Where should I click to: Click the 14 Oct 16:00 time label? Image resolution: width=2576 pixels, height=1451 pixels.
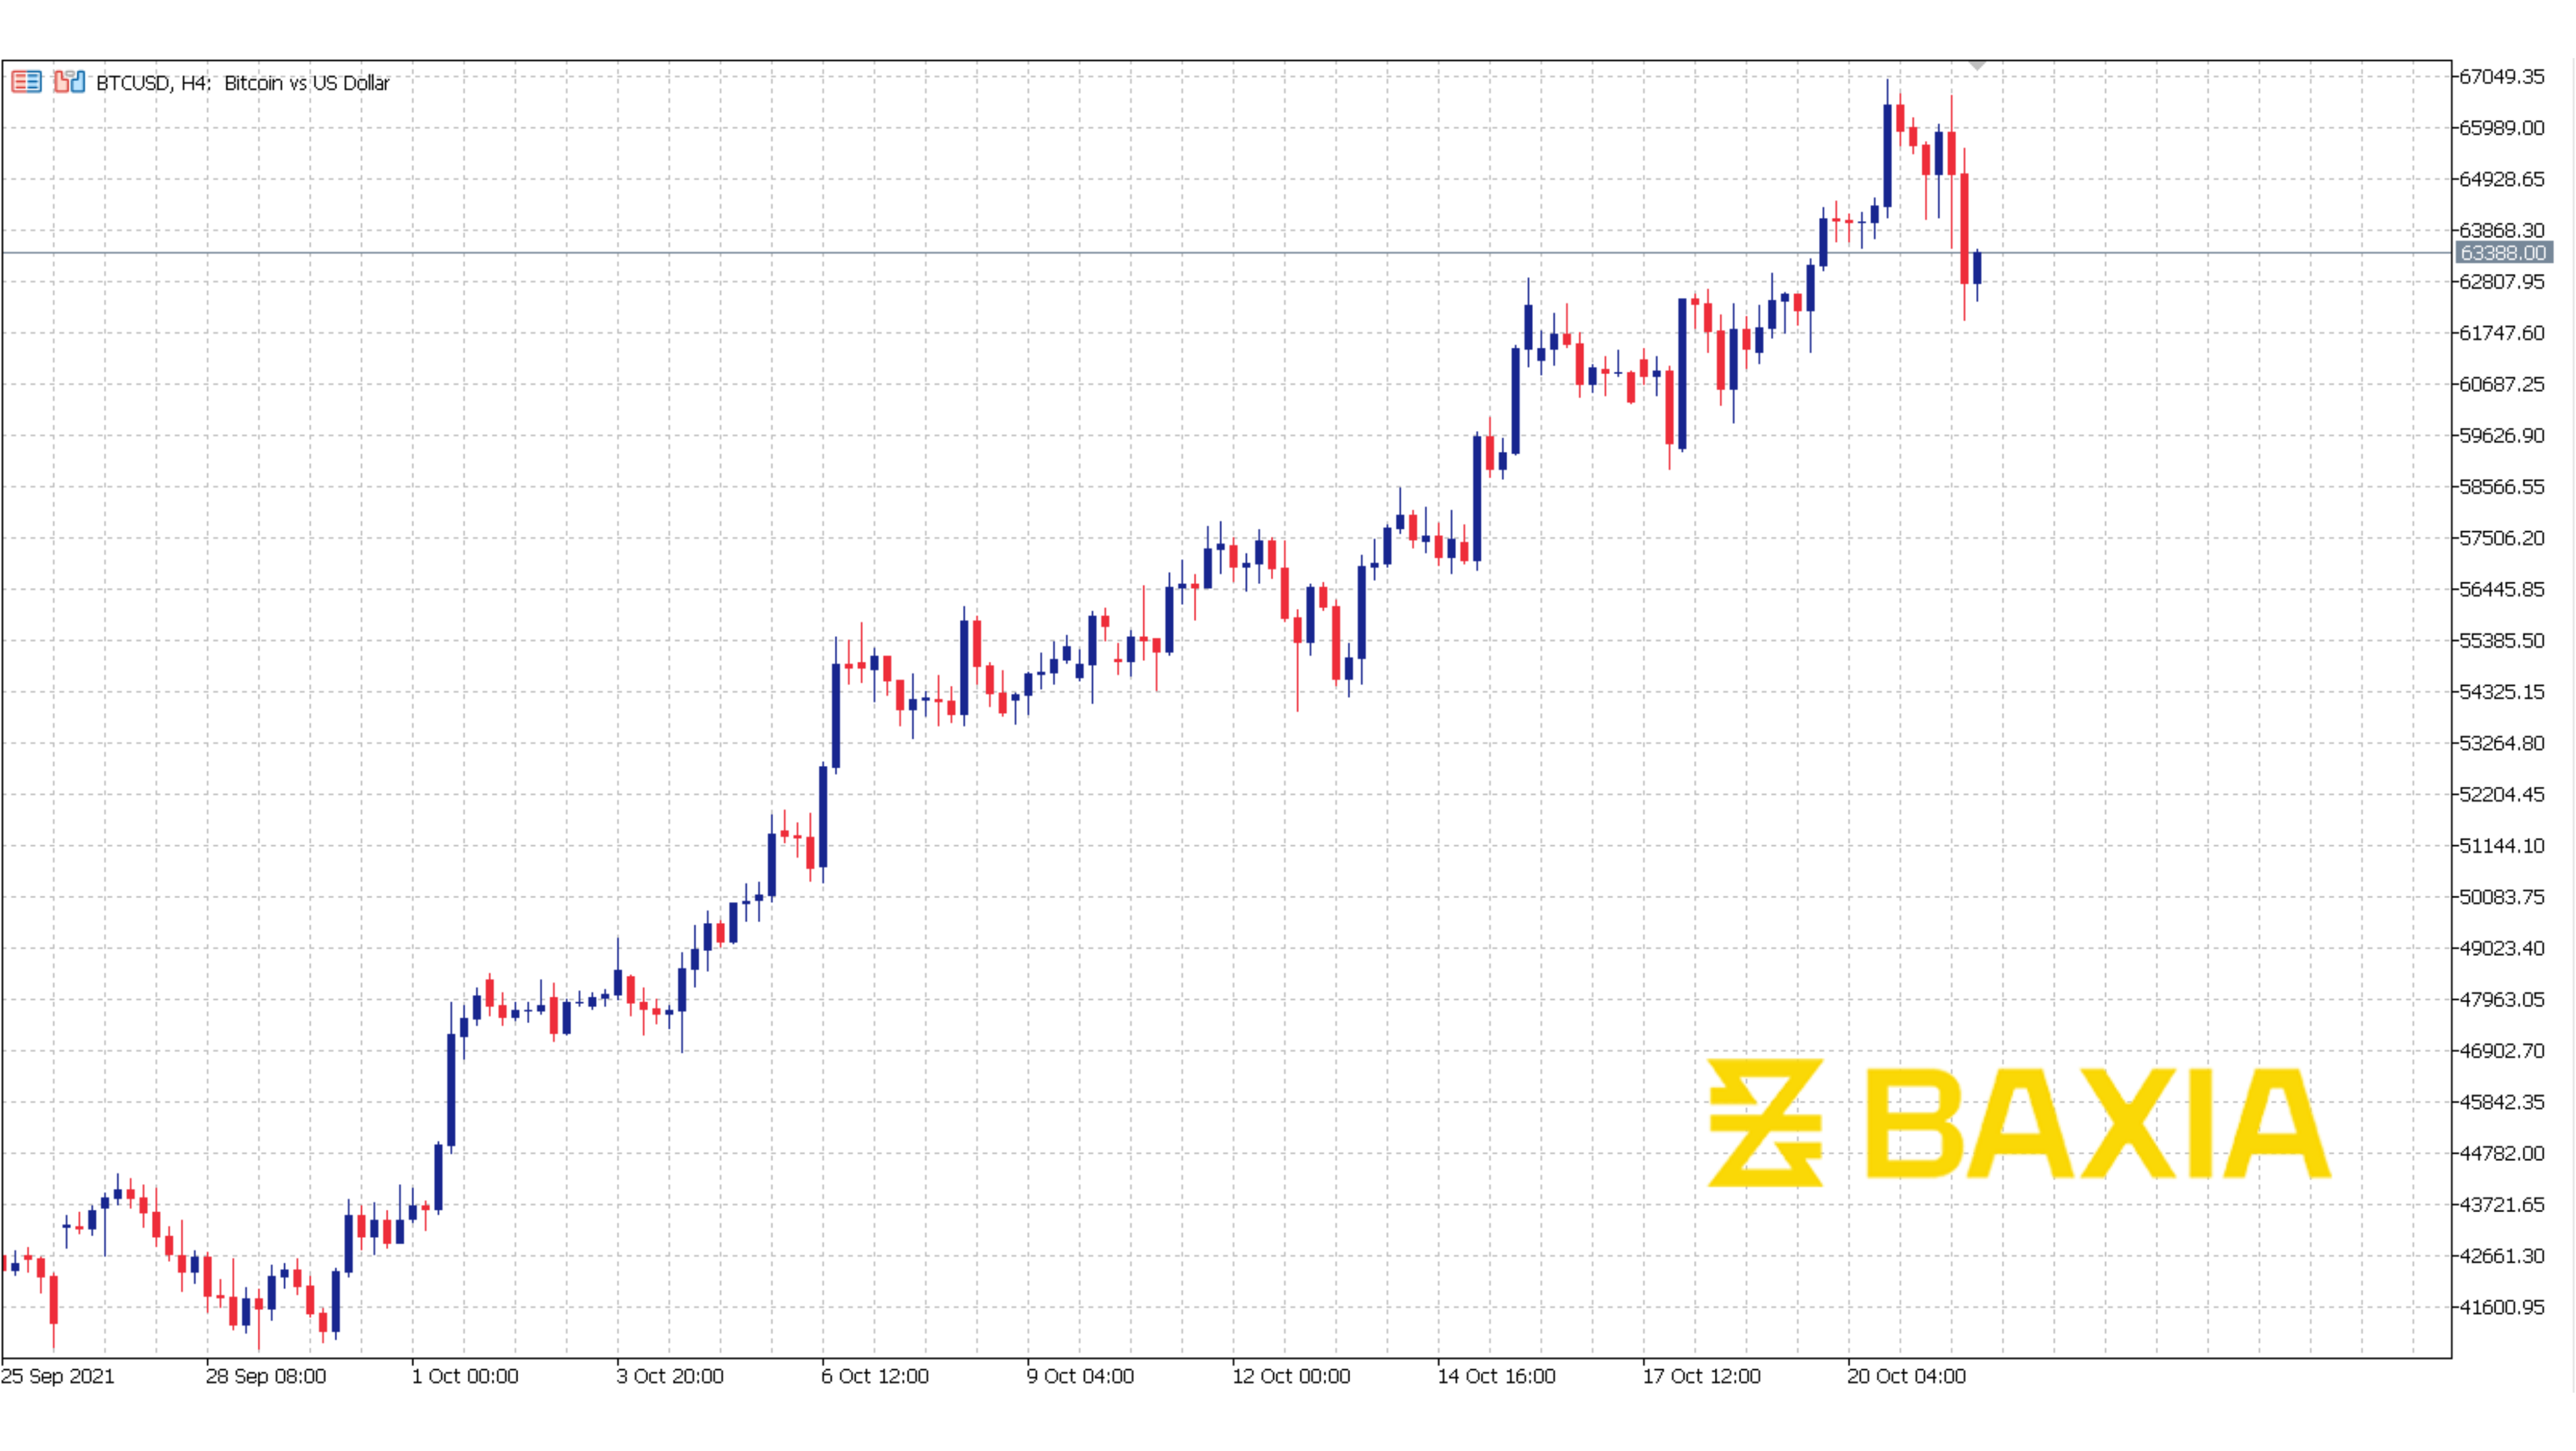(1497, 1376)
